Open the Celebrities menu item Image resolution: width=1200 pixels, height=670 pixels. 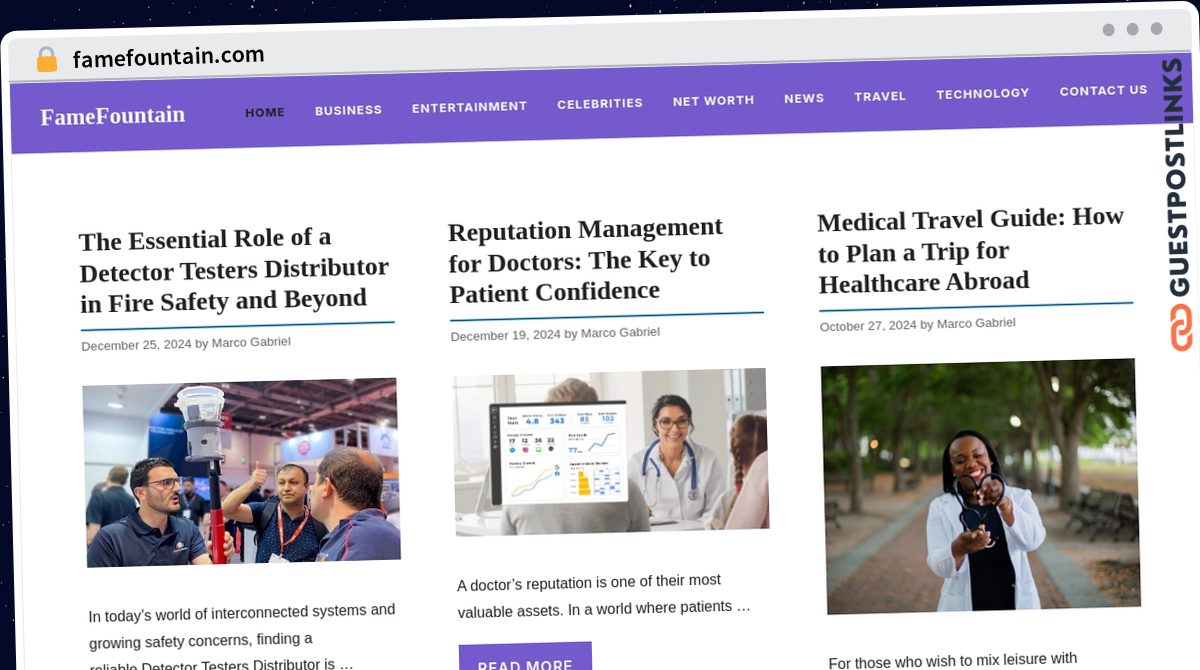coord(600,103)
